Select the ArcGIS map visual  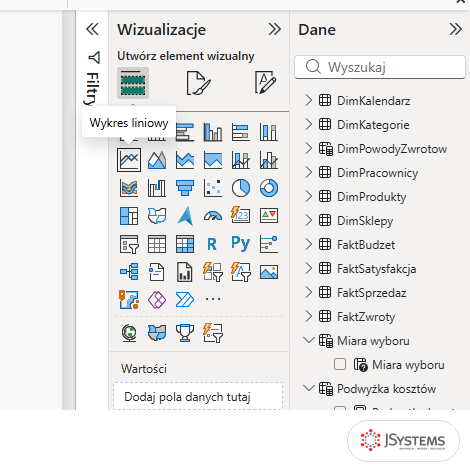(129, 299)
